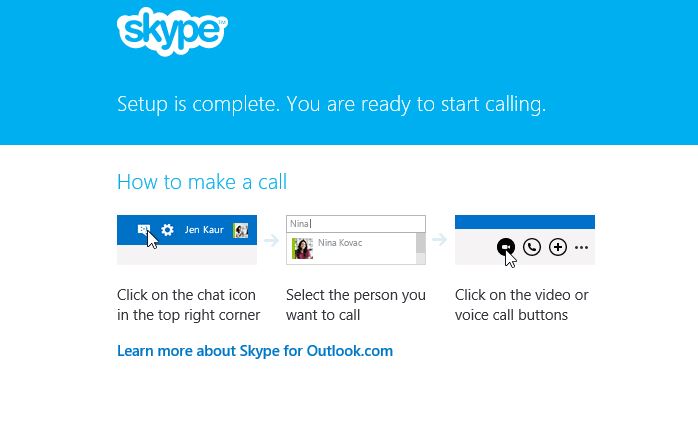Click the plus add icon
The width and height of the screenshot is (698, 424).
tap(557, 247)
